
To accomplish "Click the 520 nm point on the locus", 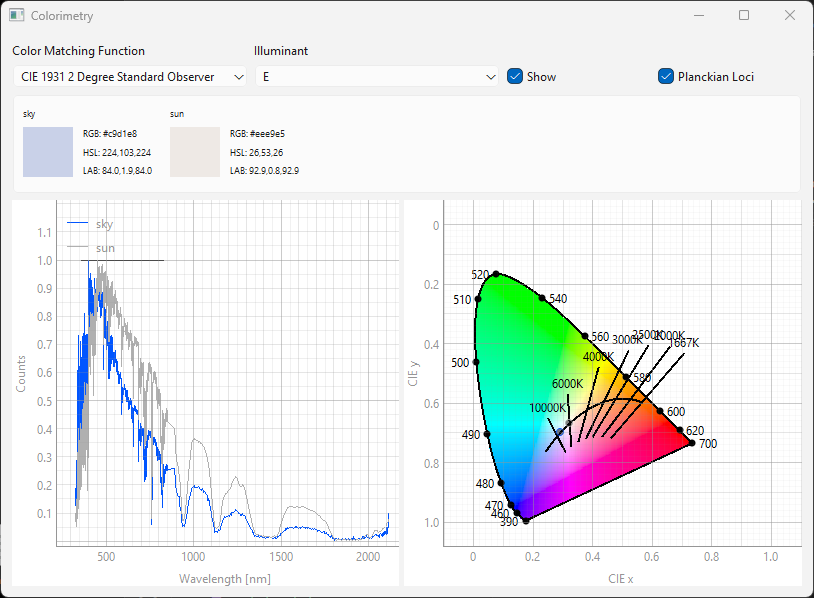I will coord(496,274).
